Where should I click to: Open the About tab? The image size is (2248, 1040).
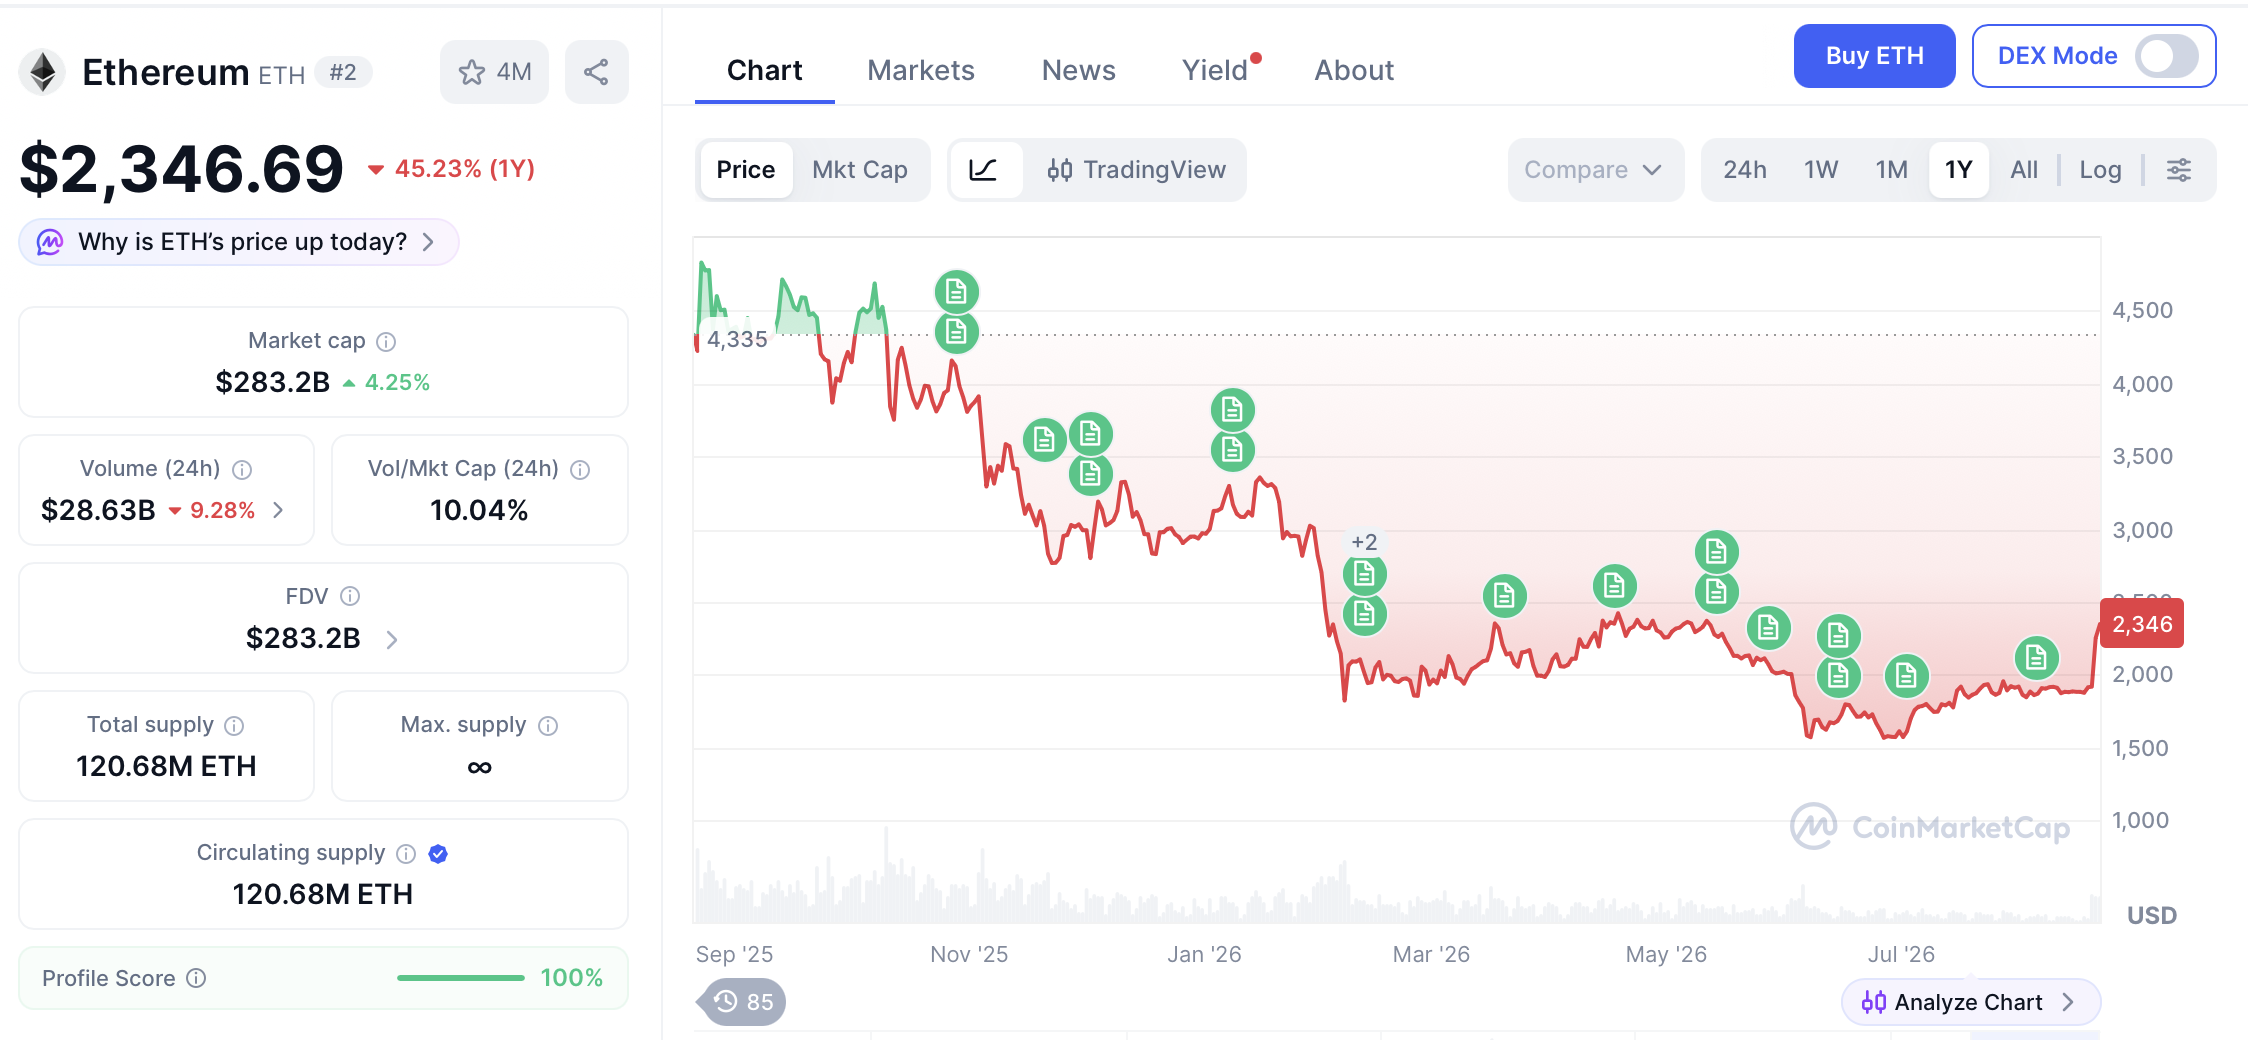[1354, 70]
